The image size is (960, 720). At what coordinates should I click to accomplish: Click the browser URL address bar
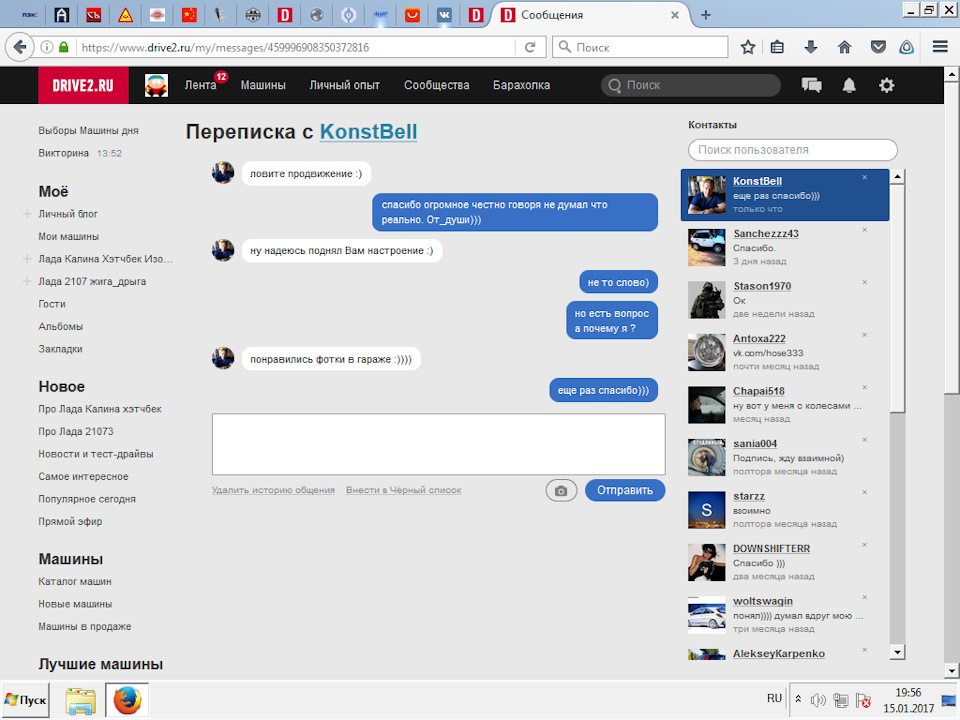coord(296,47)
